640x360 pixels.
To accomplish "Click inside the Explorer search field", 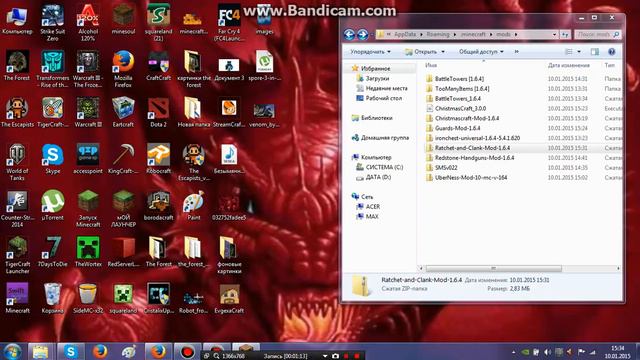I will click(598, 35).
